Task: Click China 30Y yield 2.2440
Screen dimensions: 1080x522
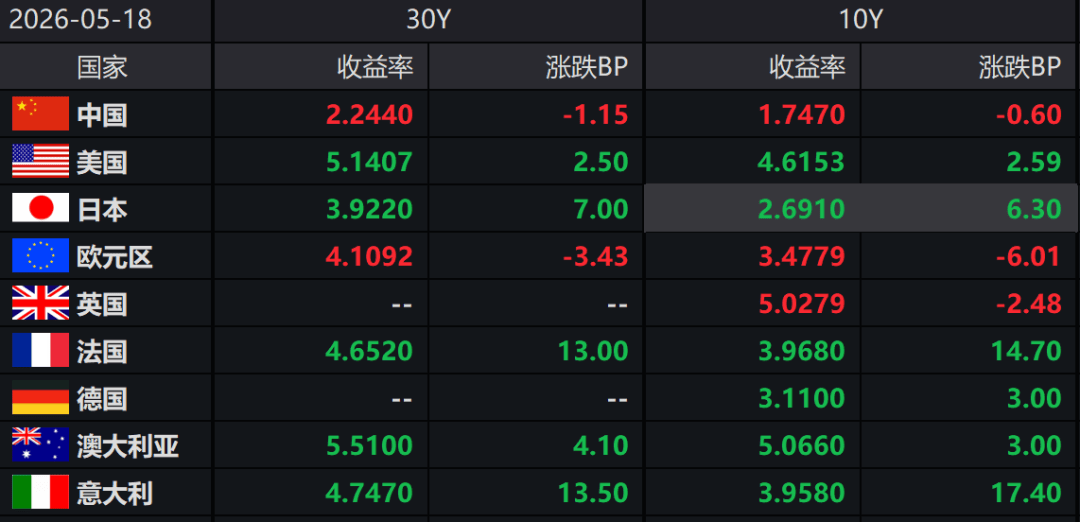Action: [x=369, y=114]
